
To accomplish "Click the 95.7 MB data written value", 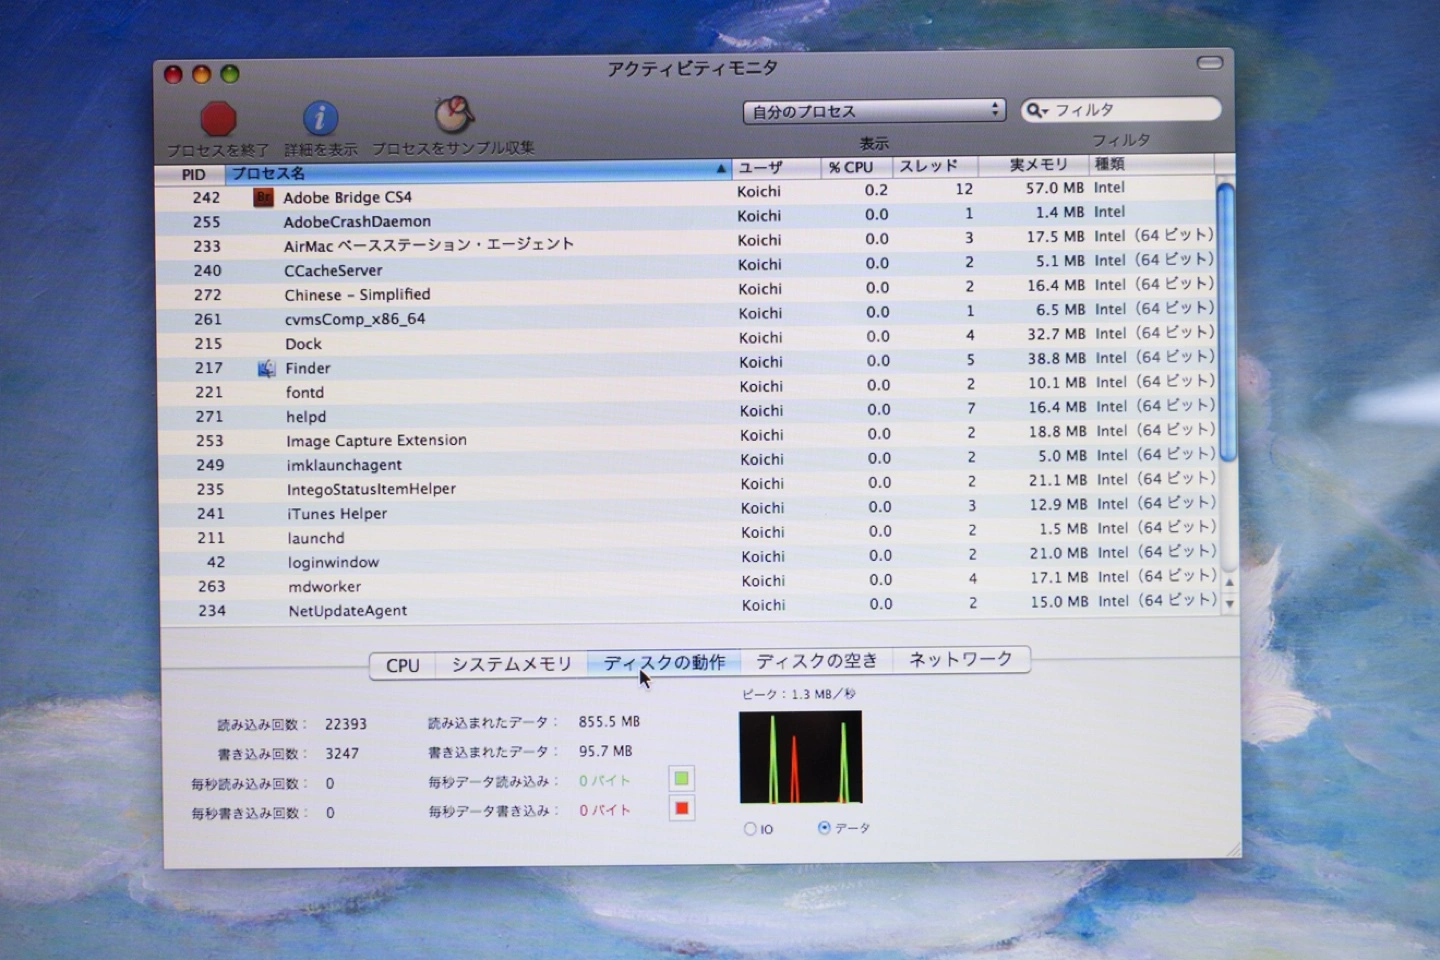I will coord(605,751).
